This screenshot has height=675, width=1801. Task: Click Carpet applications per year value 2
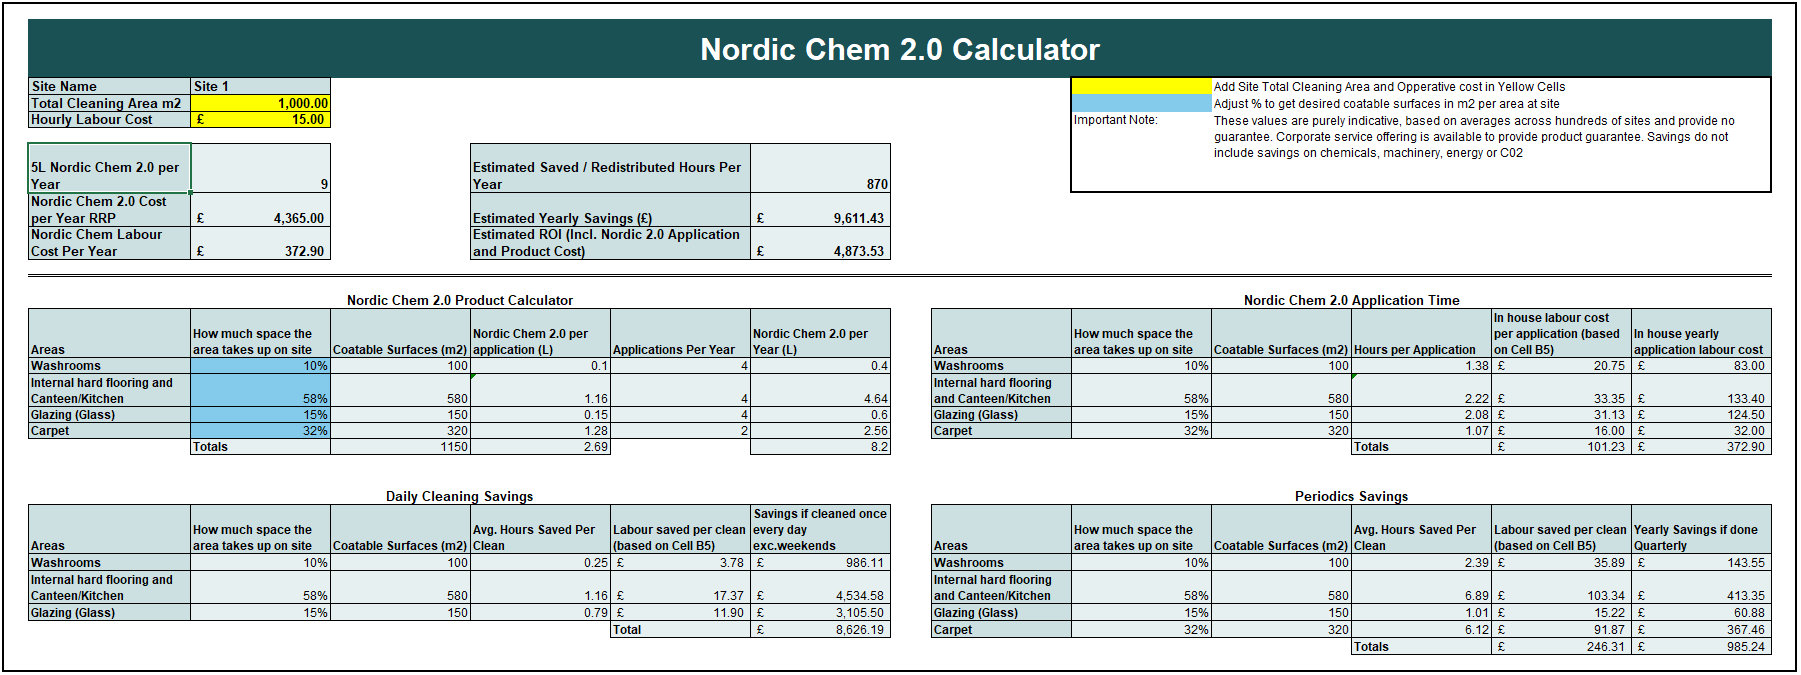pos(680,431)
